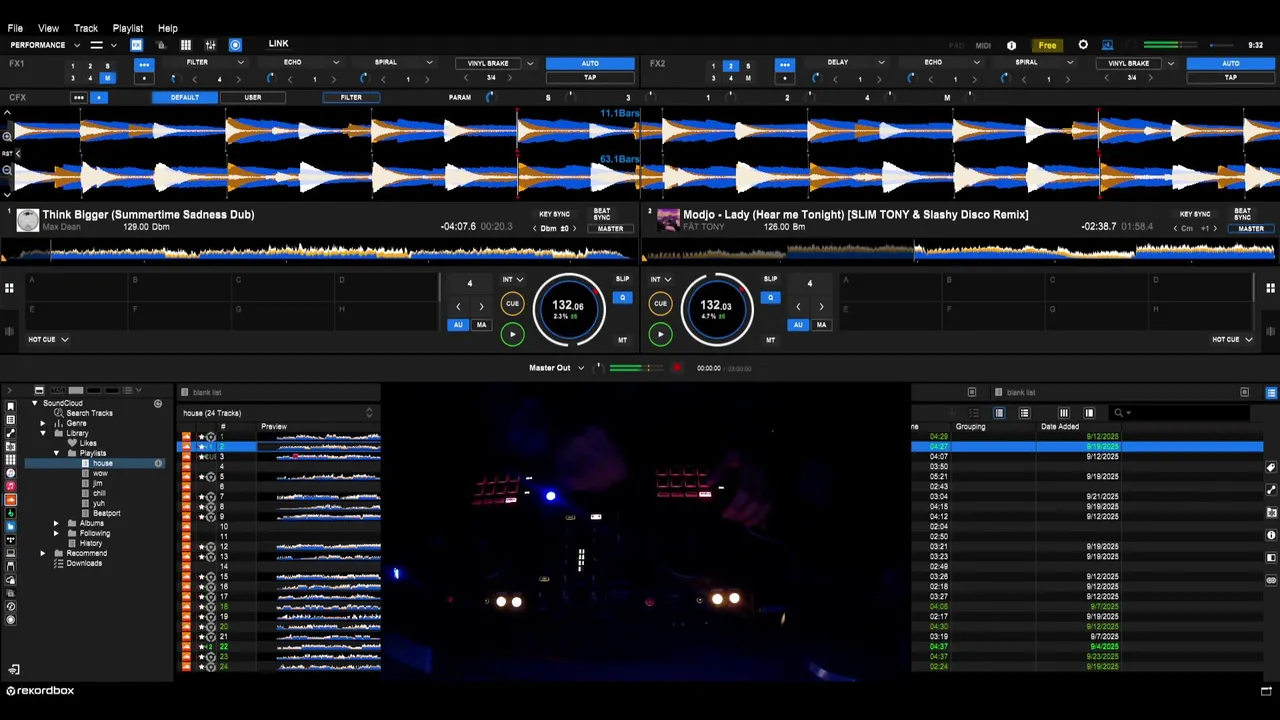
Task: Adjust the Master Out level knob
Action: click(x=600, y=368)
